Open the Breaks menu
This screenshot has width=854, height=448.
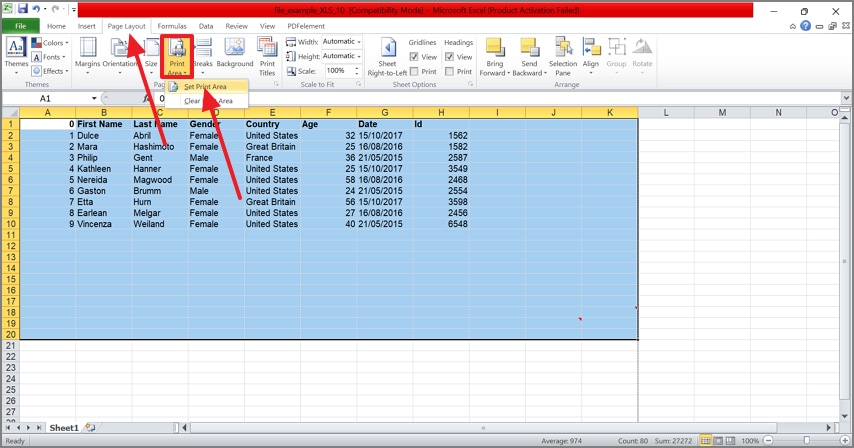click(x=203, y=56)
